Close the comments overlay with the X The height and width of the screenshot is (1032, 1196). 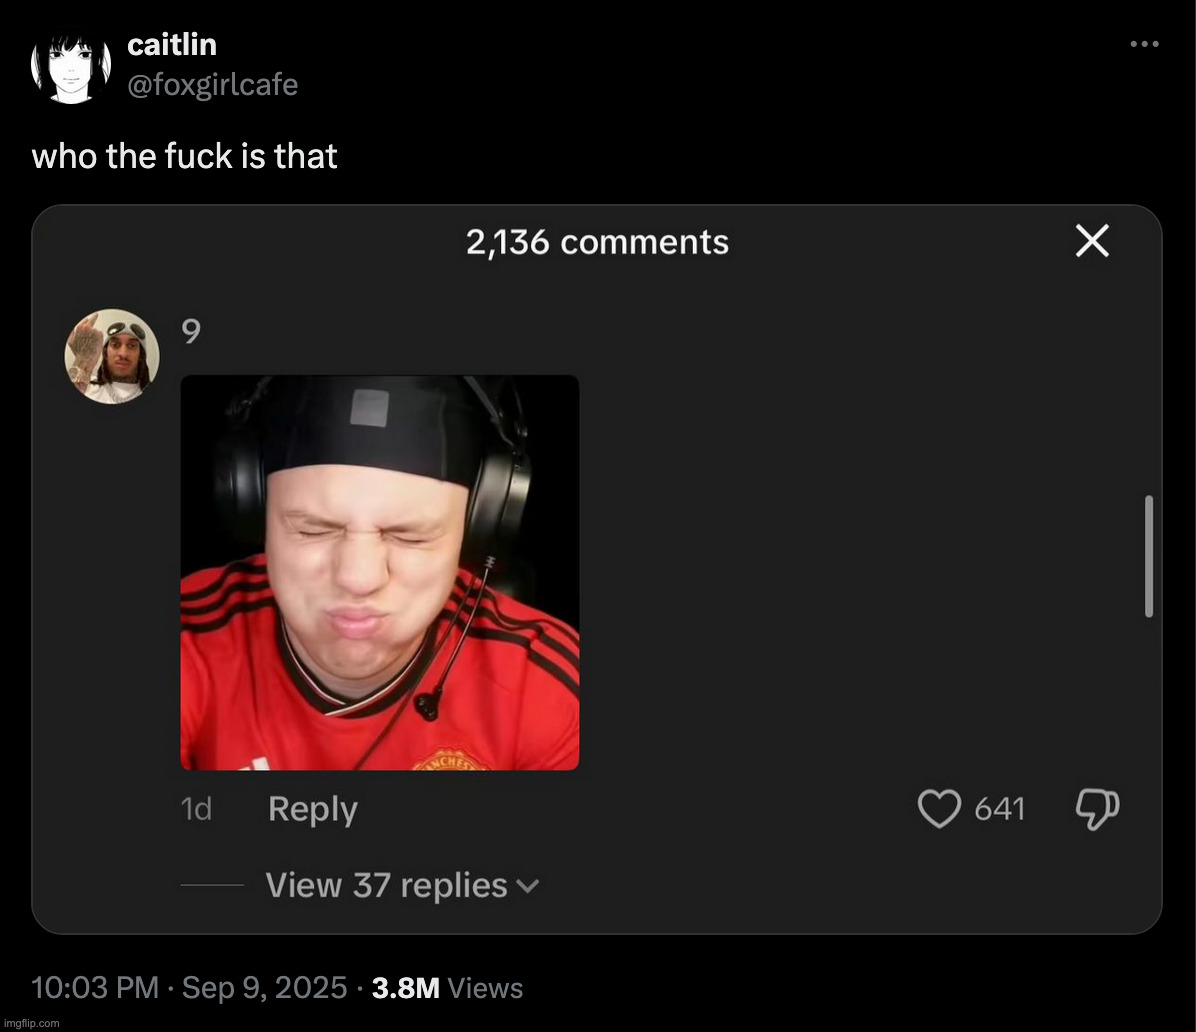pyautogui.click(x=1092, y=241)
